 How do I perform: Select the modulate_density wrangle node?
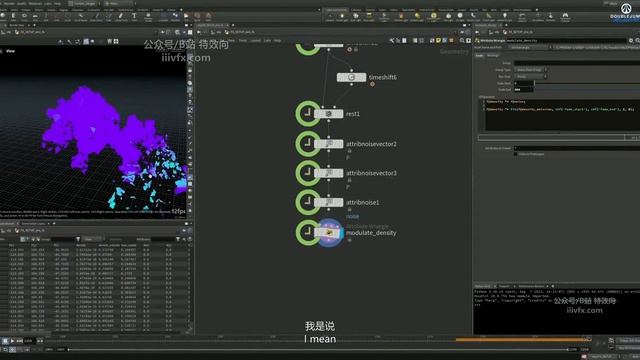329,233
